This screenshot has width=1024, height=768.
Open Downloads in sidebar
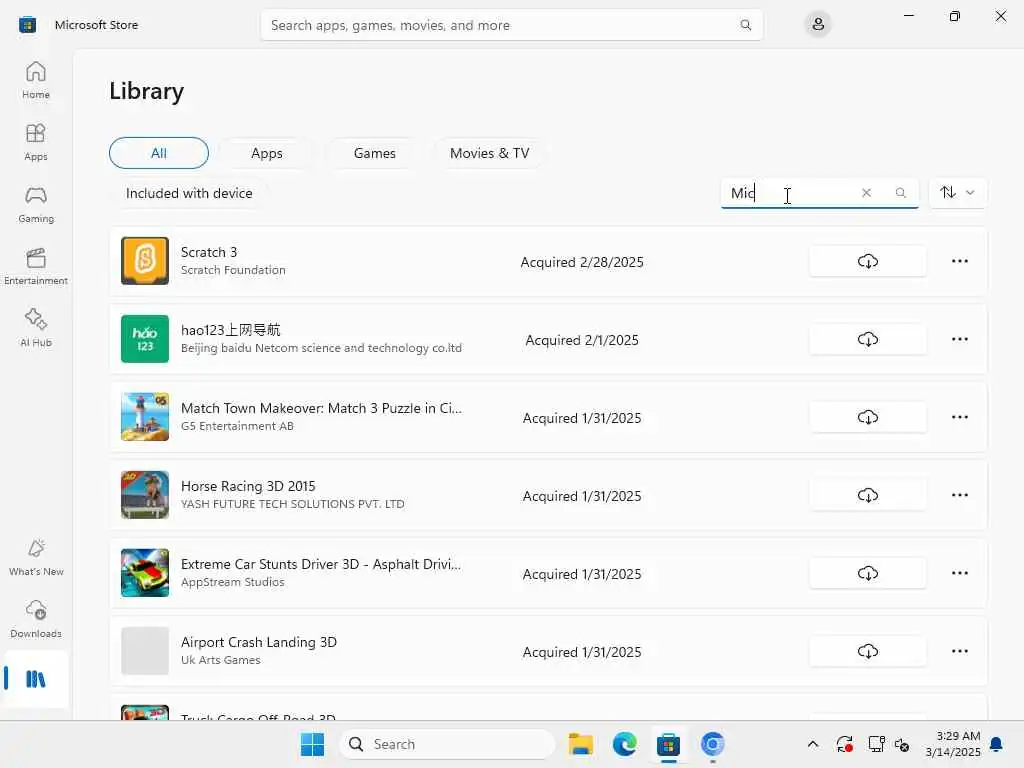[36, 620]
